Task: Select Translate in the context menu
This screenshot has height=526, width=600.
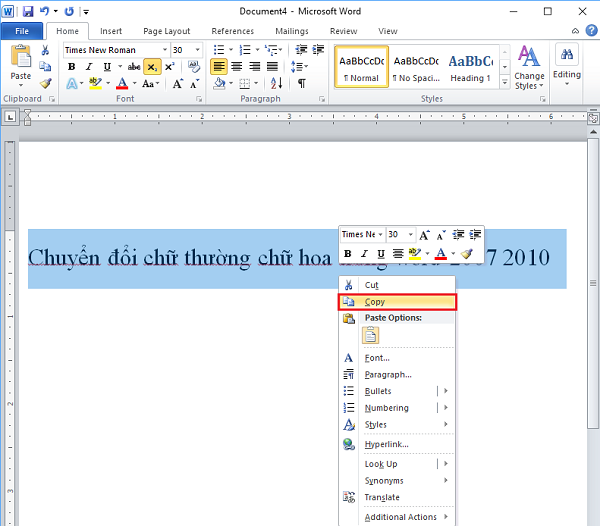Action: 397,497
